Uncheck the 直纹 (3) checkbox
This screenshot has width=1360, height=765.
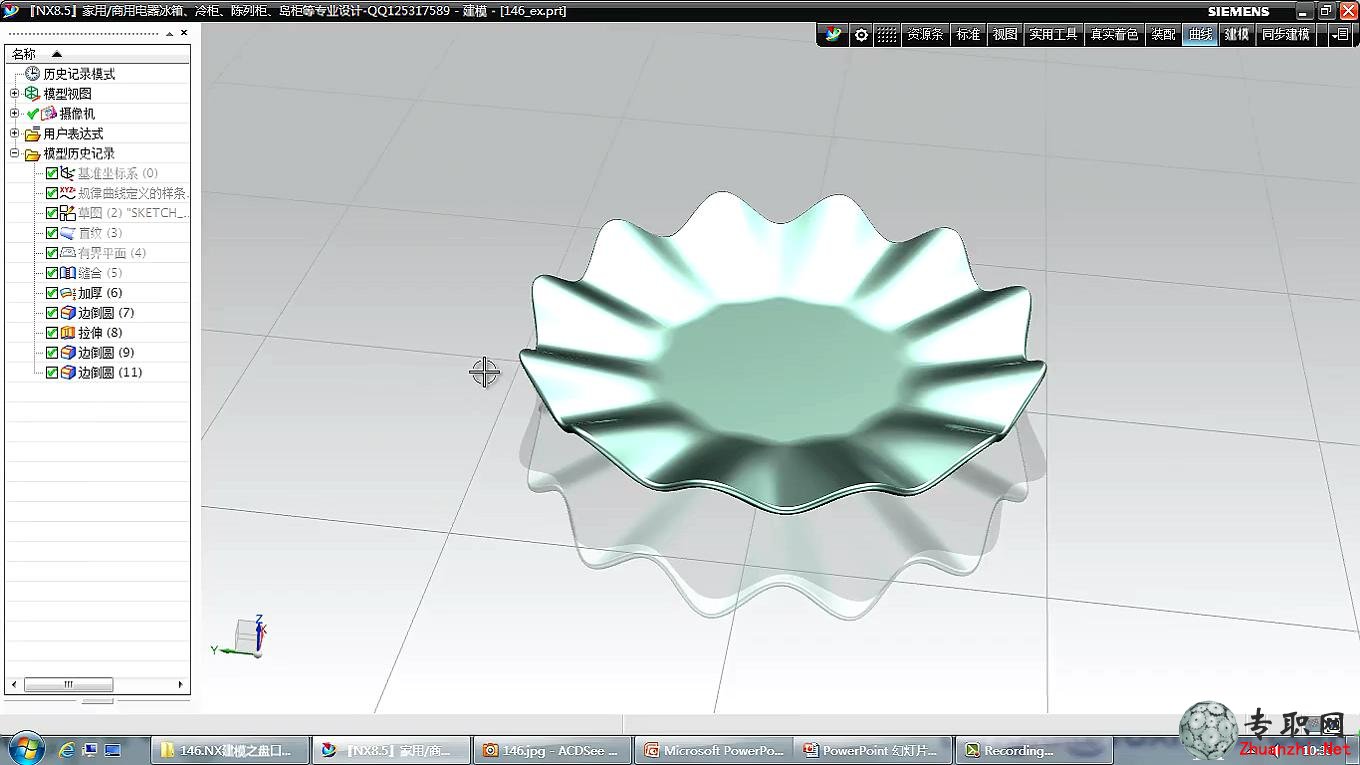point(52,233)
